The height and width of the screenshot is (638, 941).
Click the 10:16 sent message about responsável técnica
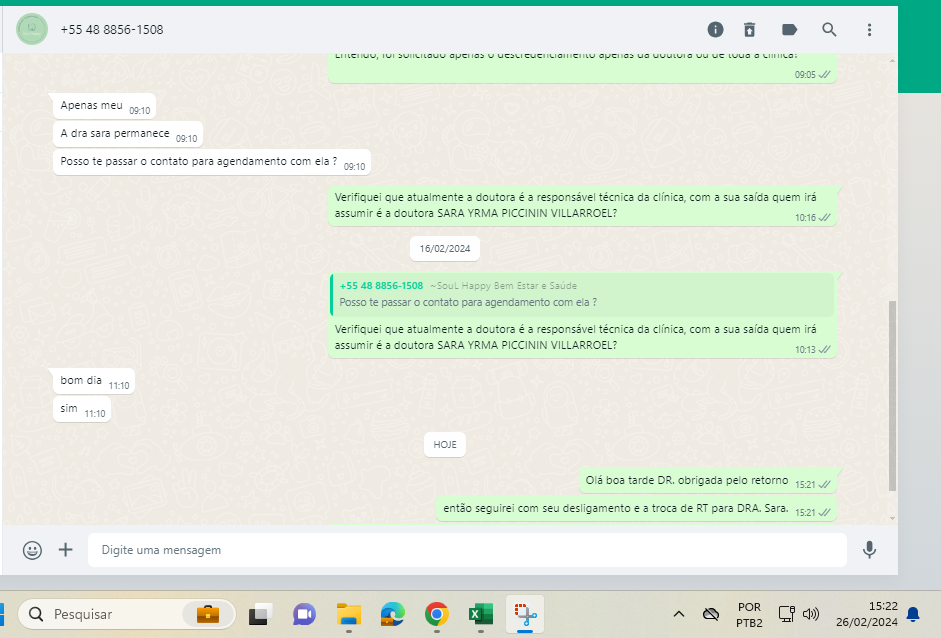point(582,206)
